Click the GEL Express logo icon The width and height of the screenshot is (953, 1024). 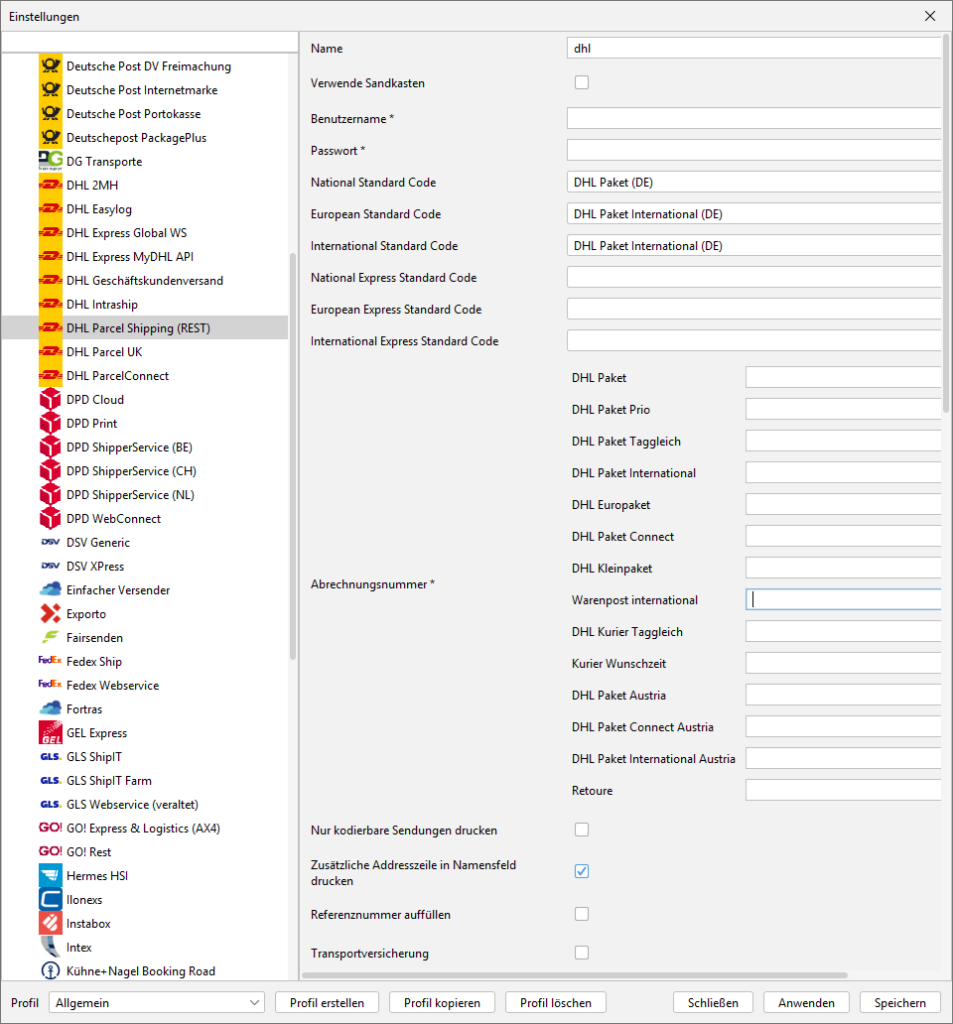(50, 733)
